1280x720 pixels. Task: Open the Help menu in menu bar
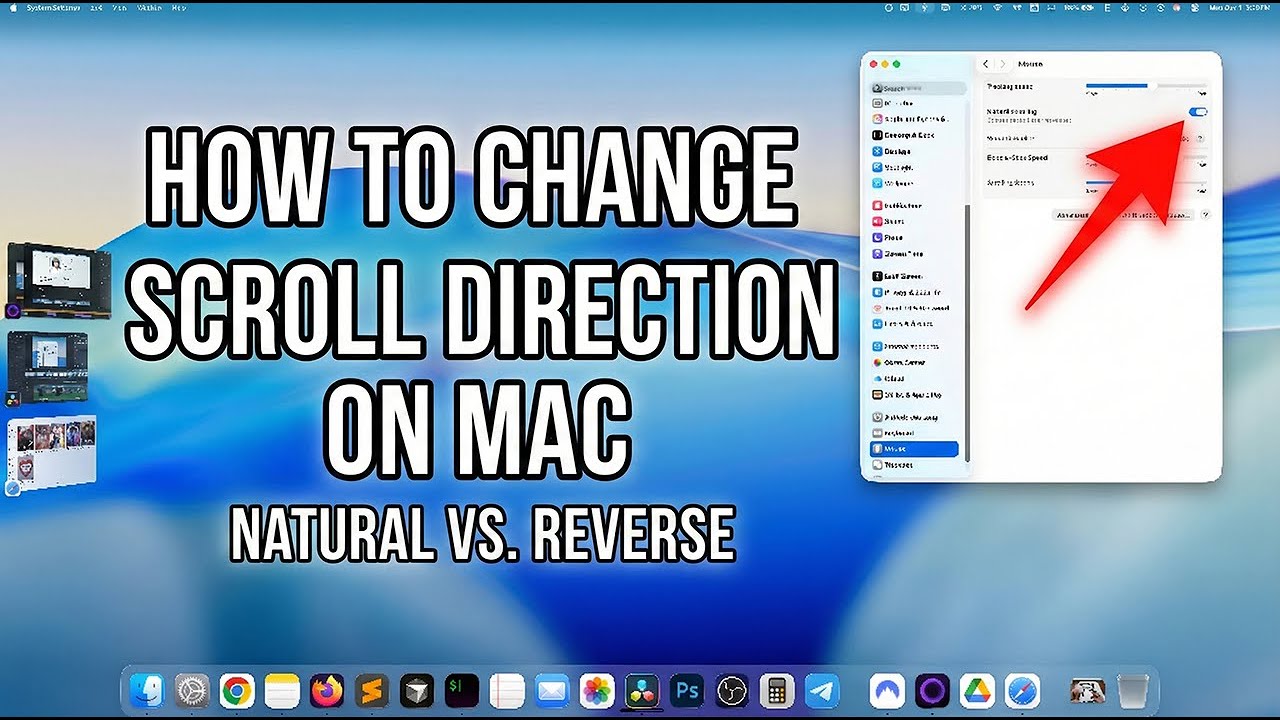[x=179, y=7]
